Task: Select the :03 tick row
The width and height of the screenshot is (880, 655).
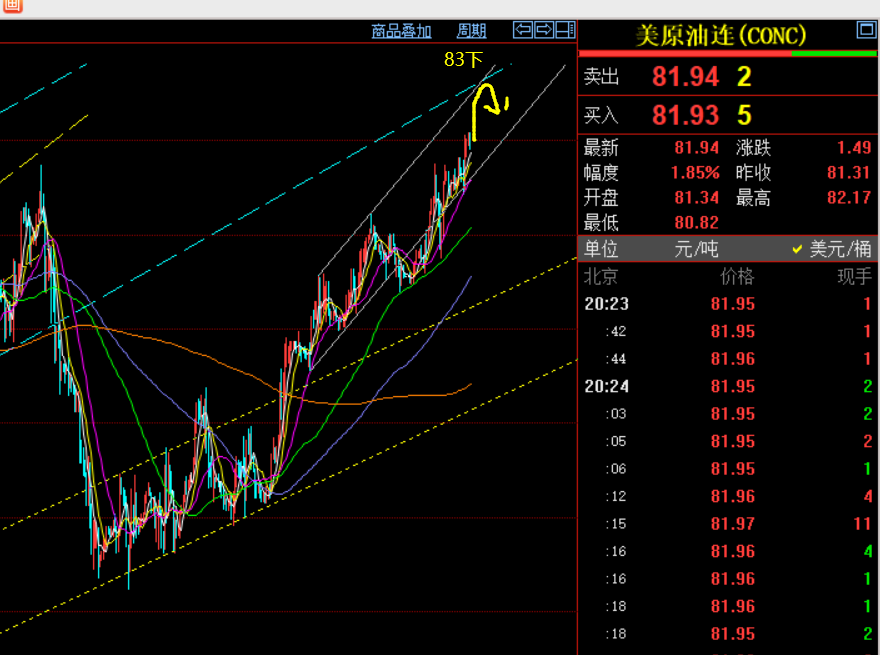Action: 728,414
